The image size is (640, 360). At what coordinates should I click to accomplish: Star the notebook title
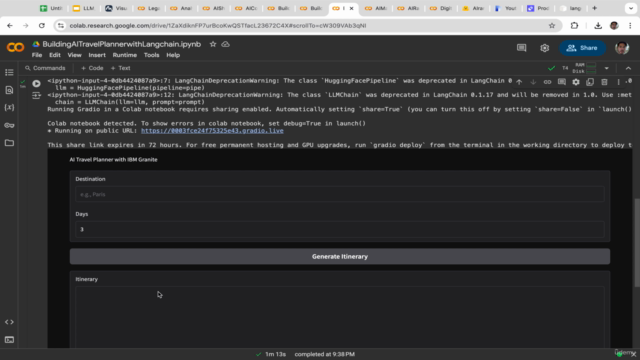[x=213, y=44]
